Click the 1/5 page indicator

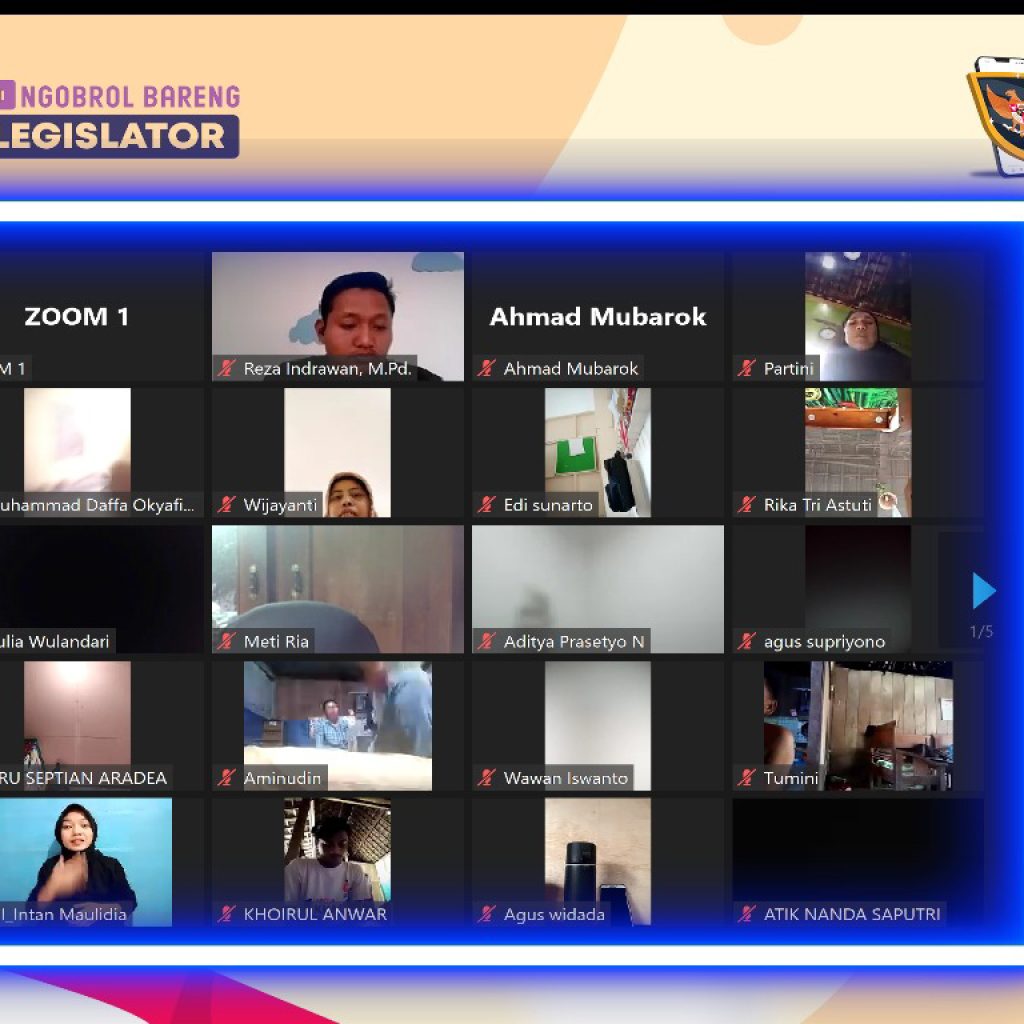981,632
